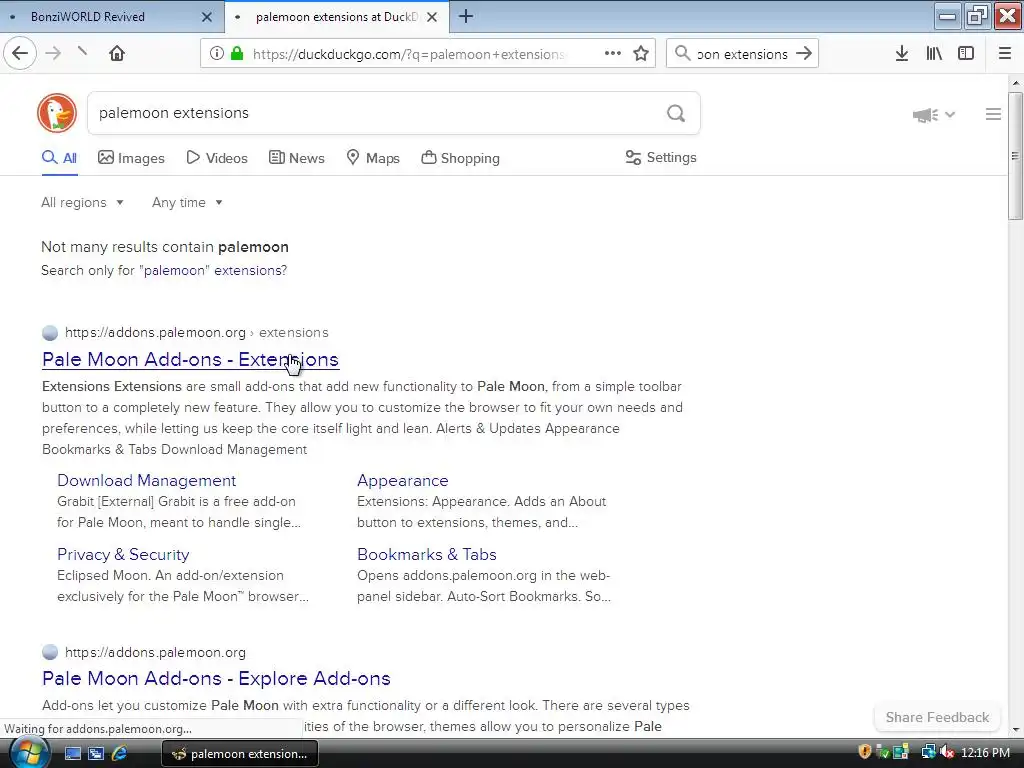
Task: Click the DuckDuckGo duck logo
Action: click(x=57, y=112)
